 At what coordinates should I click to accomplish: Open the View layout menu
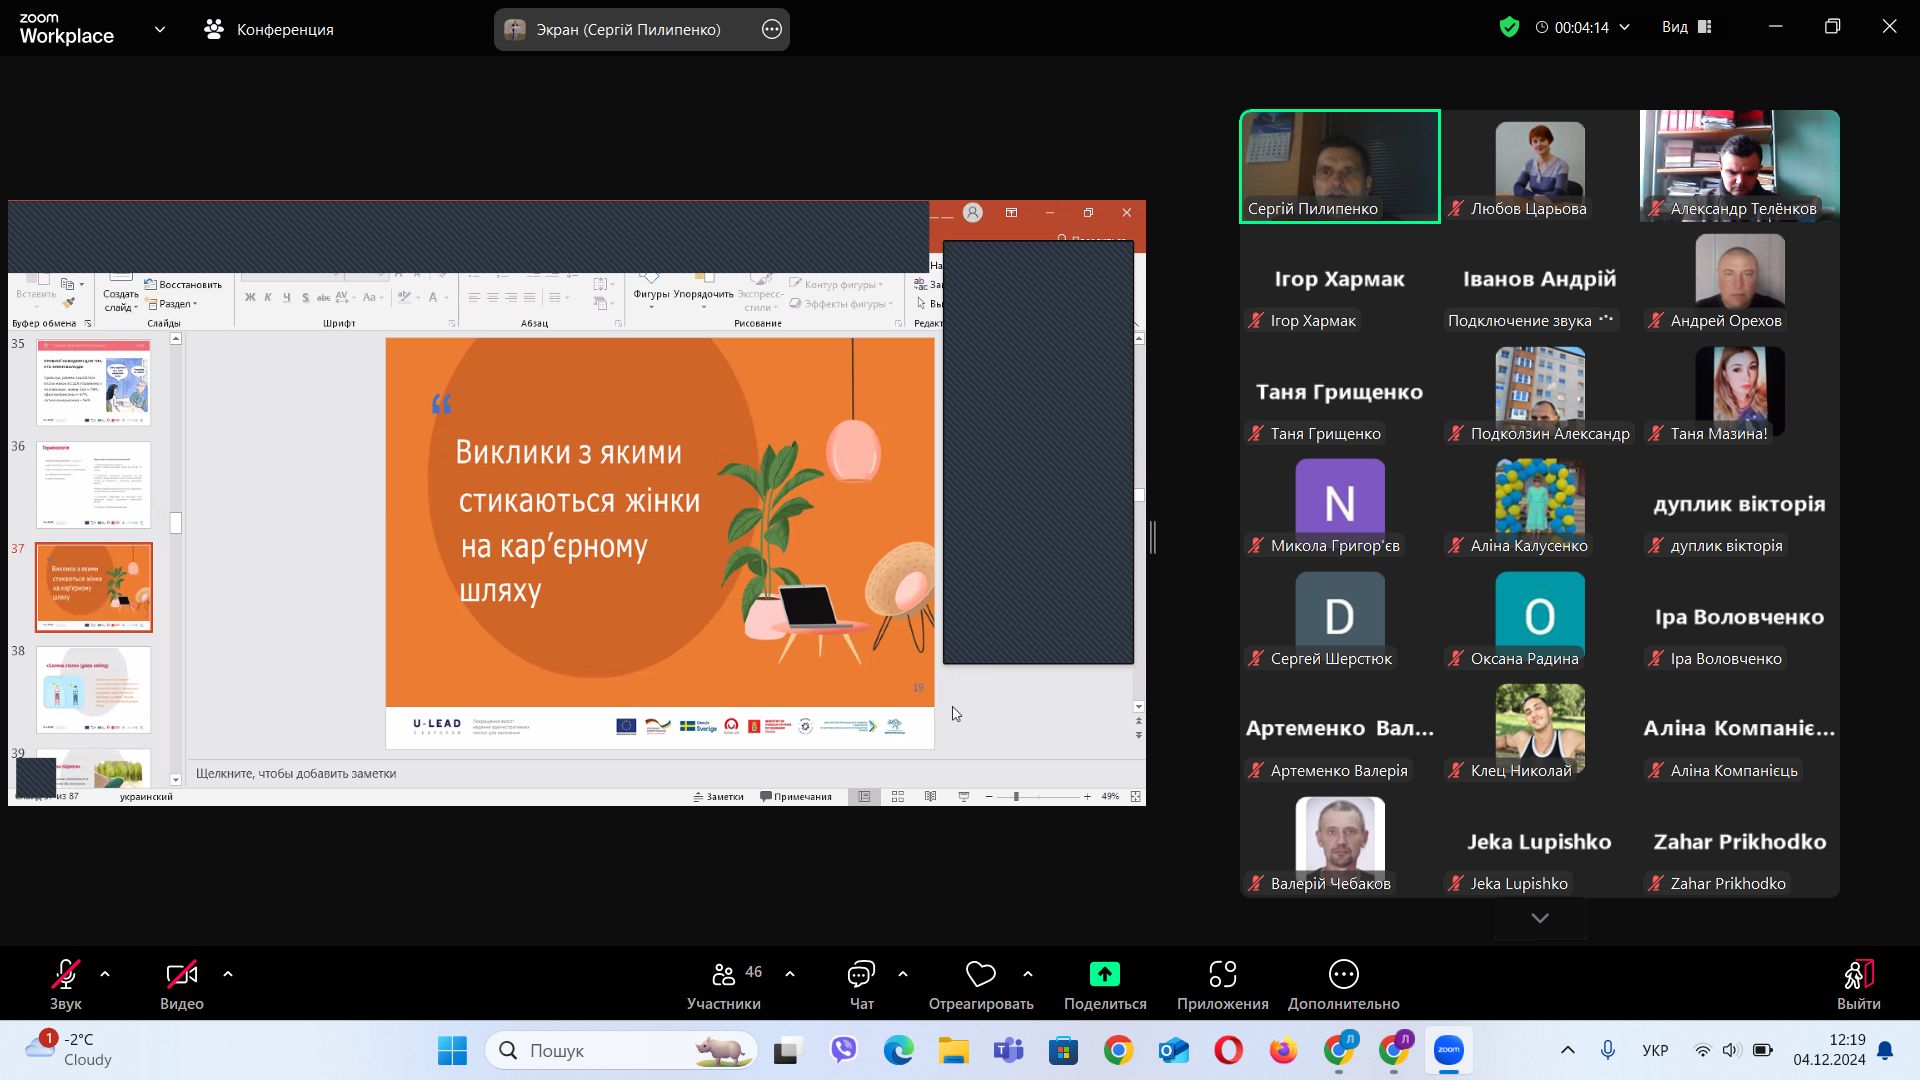click(x=1686, y=28)
